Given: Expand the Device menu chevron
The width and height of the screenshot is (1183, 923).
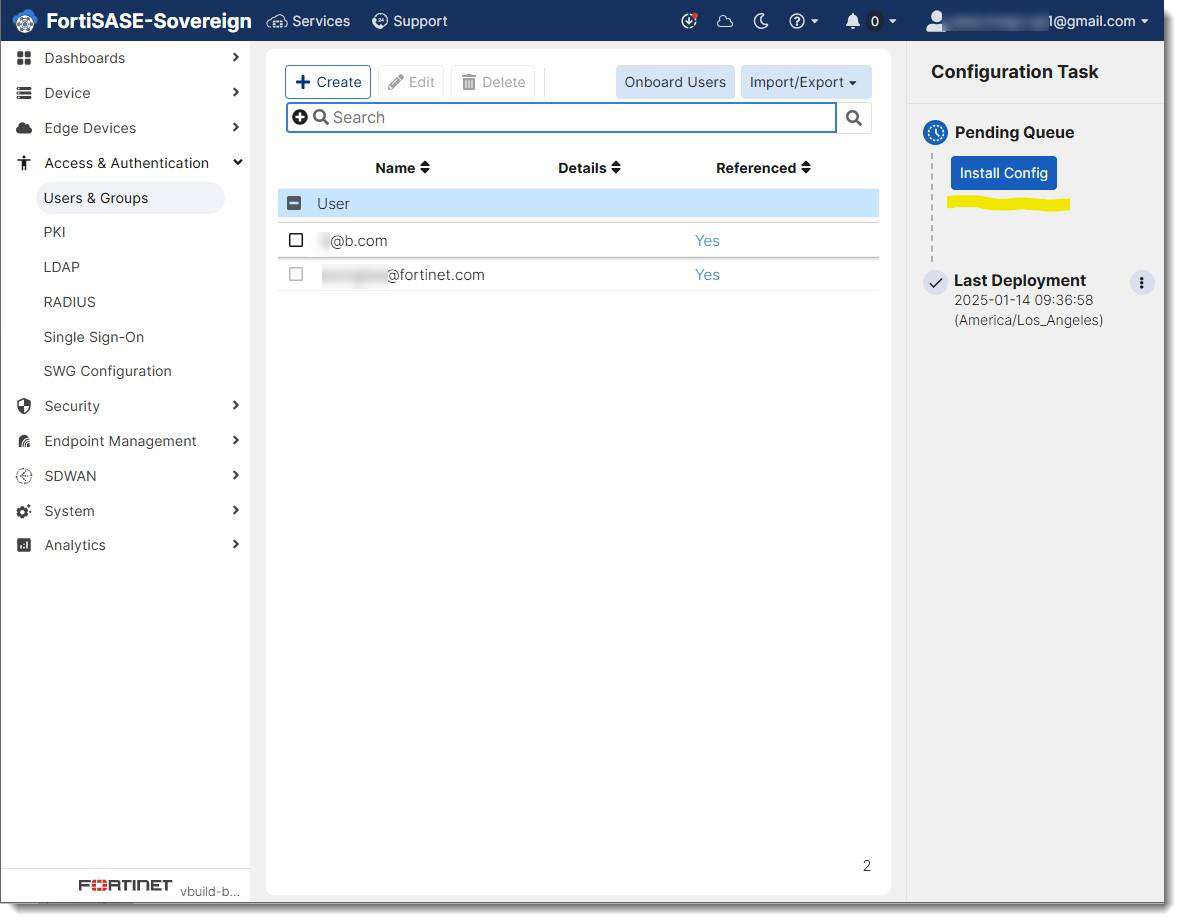Looking at the screenshot, I should tap(235, 92).
